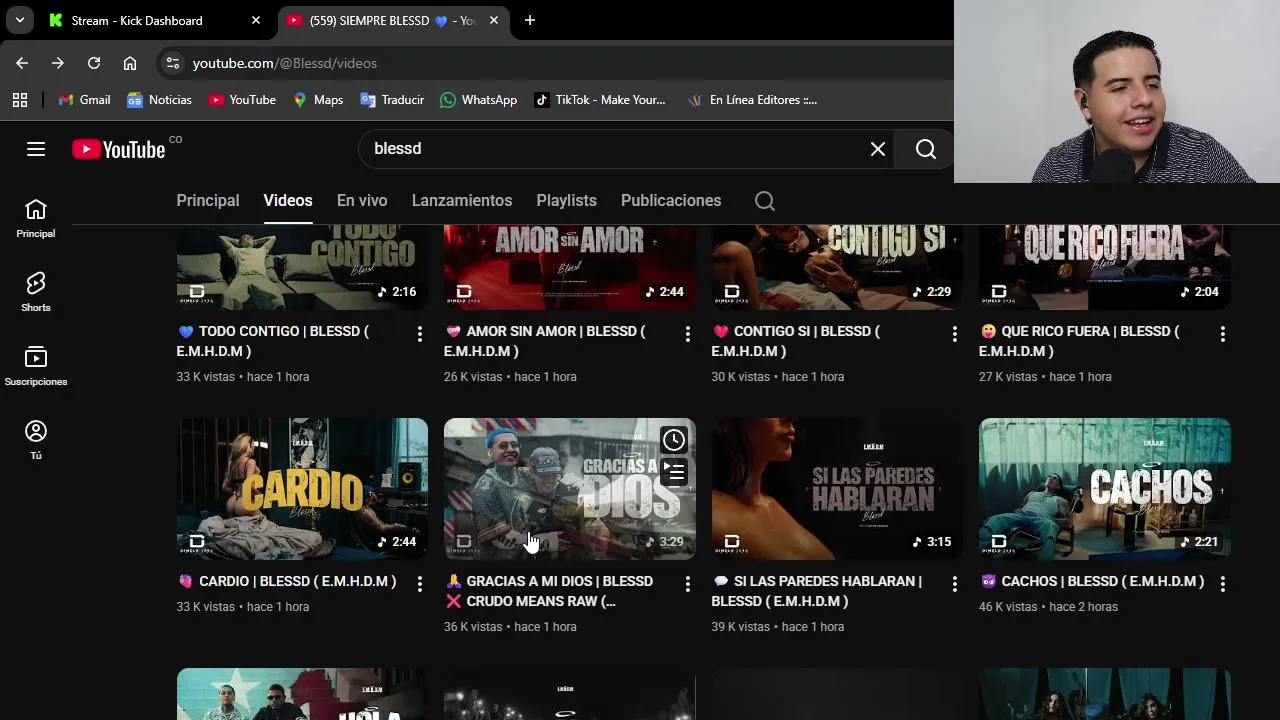Switch to the Stream - Kick Dashboard tab
The image size is (1280, 720).
click(x=155, y=20)
